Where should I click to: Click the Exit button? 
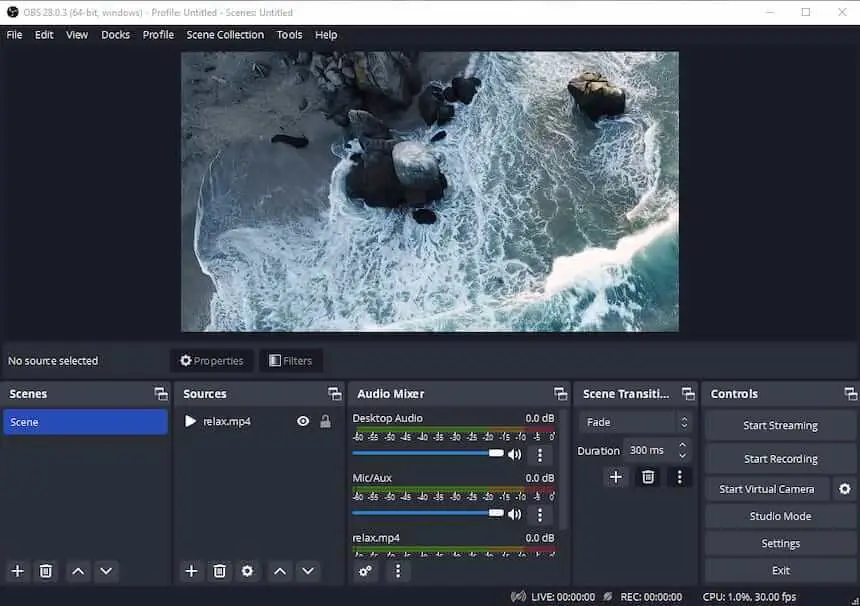pos(780,570)
